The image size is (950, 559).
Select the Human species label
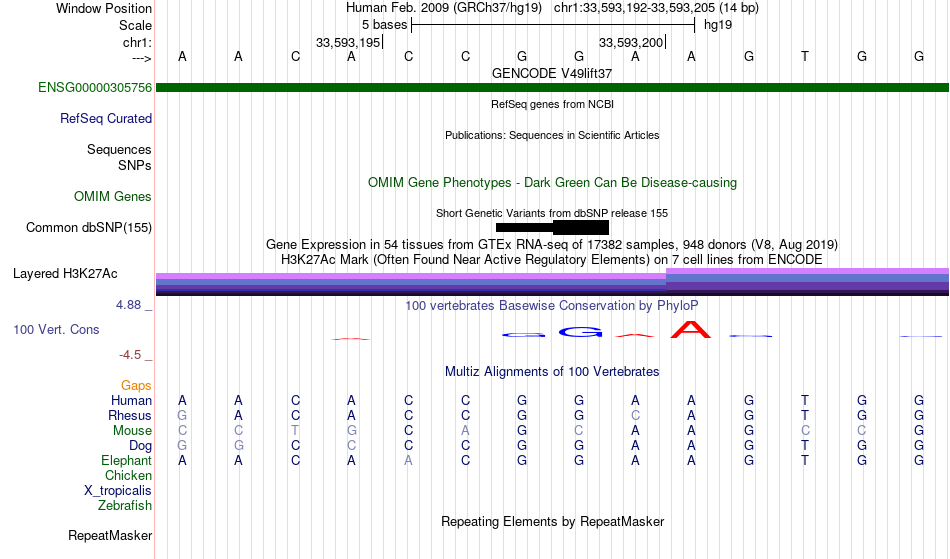[131, 400]
